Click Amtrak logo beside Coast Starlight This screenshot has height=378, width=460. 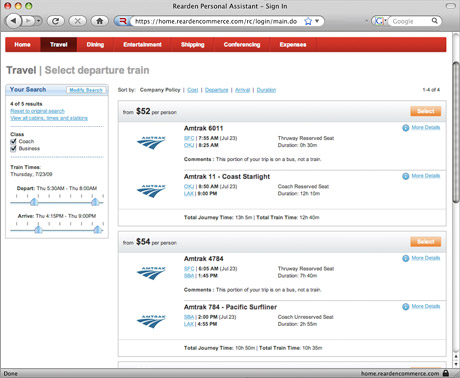coord(151,191)
